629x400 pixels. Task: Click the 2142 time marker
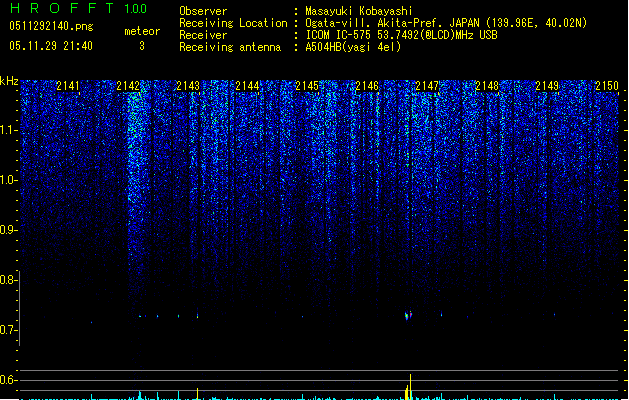(128, 86)
